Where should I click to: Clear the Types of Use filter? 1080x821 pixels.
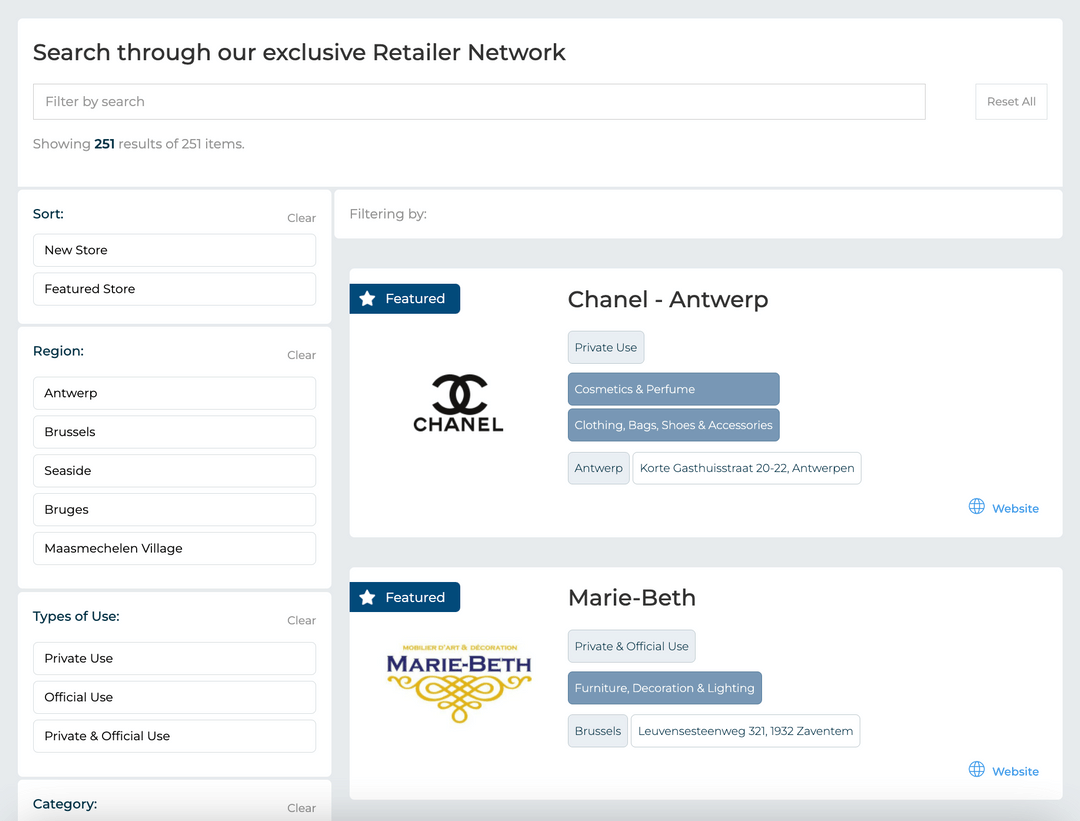[x=301, y=620]
